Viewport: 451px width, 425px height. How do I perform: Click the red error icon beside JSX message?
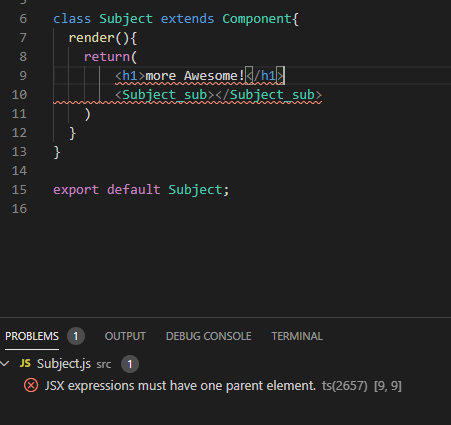[31, 386]
